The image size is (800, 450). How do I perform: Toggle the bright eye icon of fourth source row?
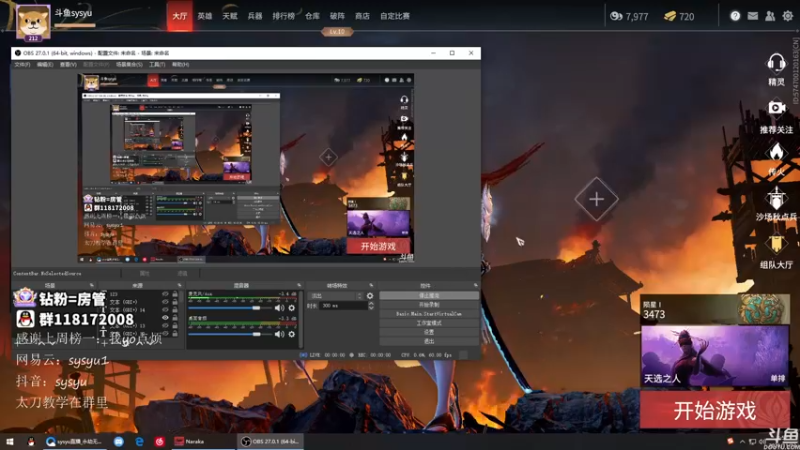pos(165,317)
